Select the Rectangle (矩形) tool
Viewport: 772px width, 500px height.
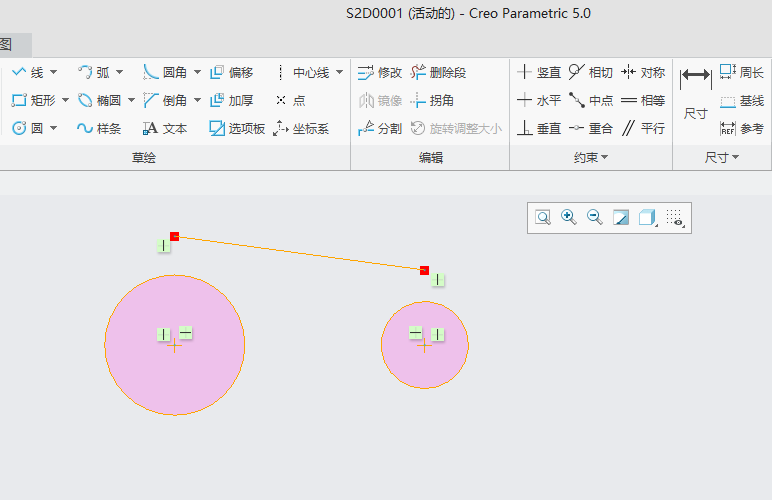pyautogui.click(x=33, y=100)
